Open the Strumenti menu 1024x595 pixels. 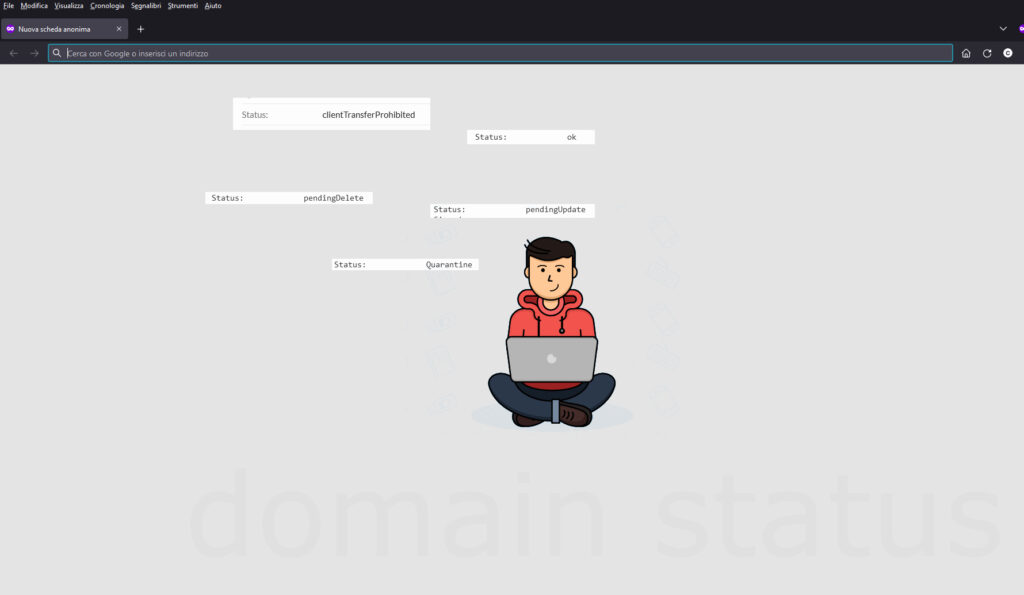[x=183, y=6]
